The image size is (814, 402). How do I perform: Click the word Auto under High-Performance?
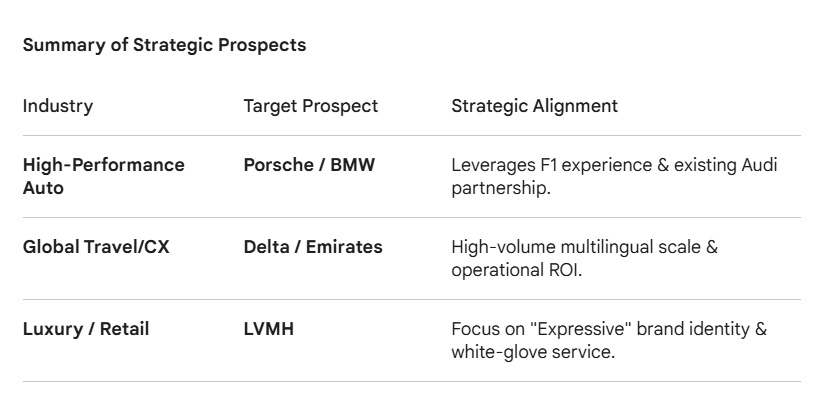(43, 187)
